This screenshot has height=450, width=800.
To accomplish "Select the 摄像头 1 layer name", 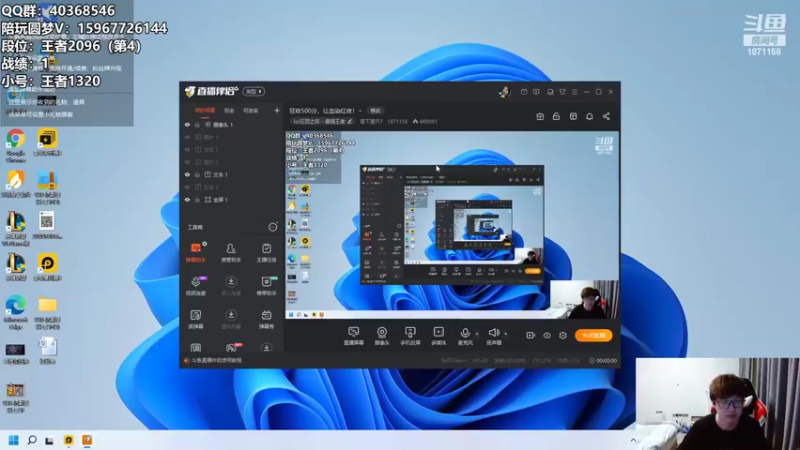I will click(223, 124).
